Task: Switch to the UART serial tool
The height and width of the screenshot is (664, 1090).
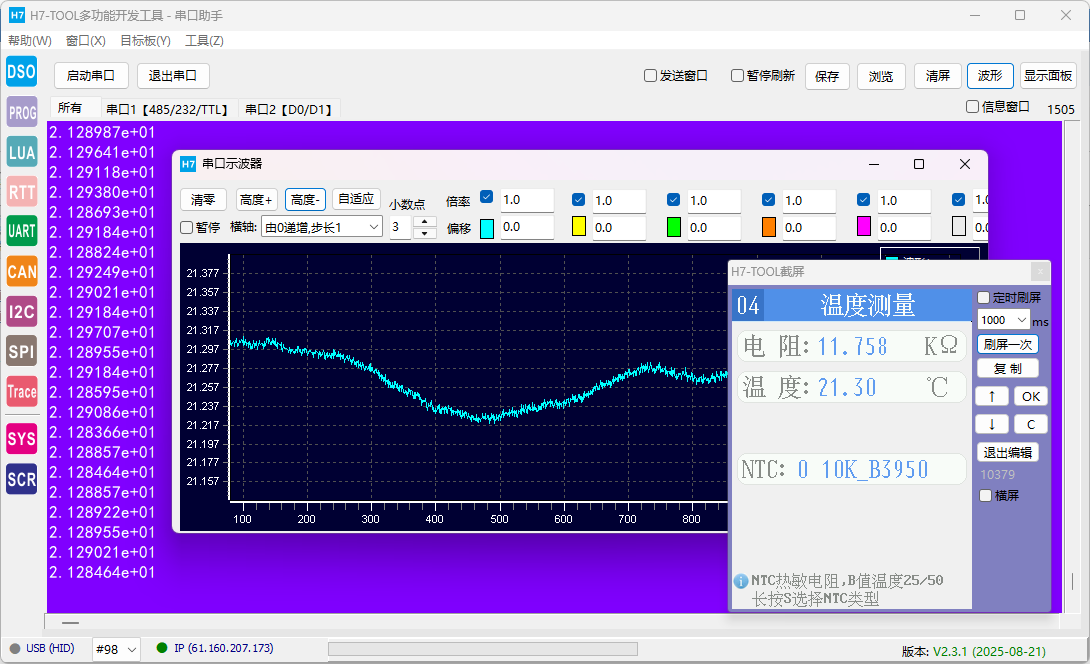Action: [x=21, y=231]
